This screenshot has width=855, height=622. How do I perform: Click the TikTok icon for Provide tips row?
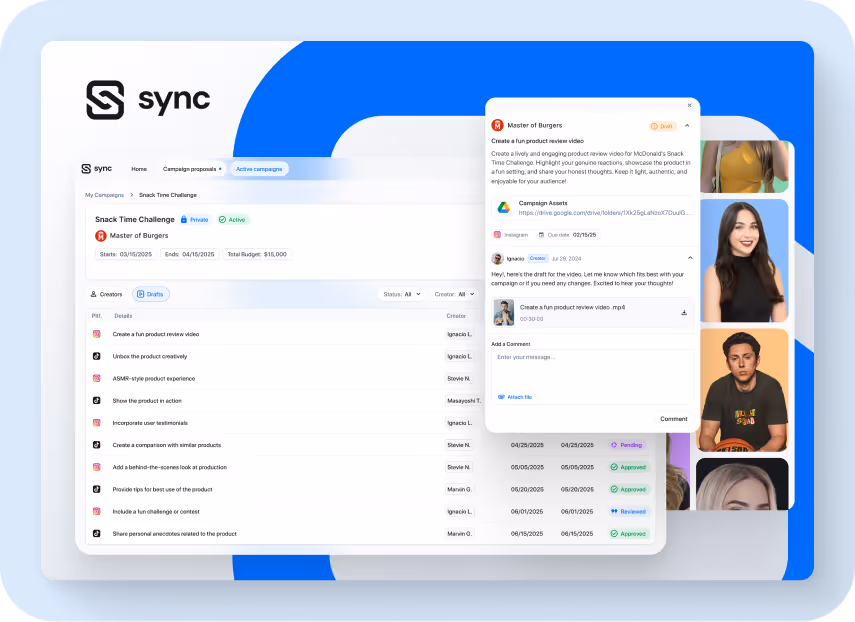pos(97,489)
